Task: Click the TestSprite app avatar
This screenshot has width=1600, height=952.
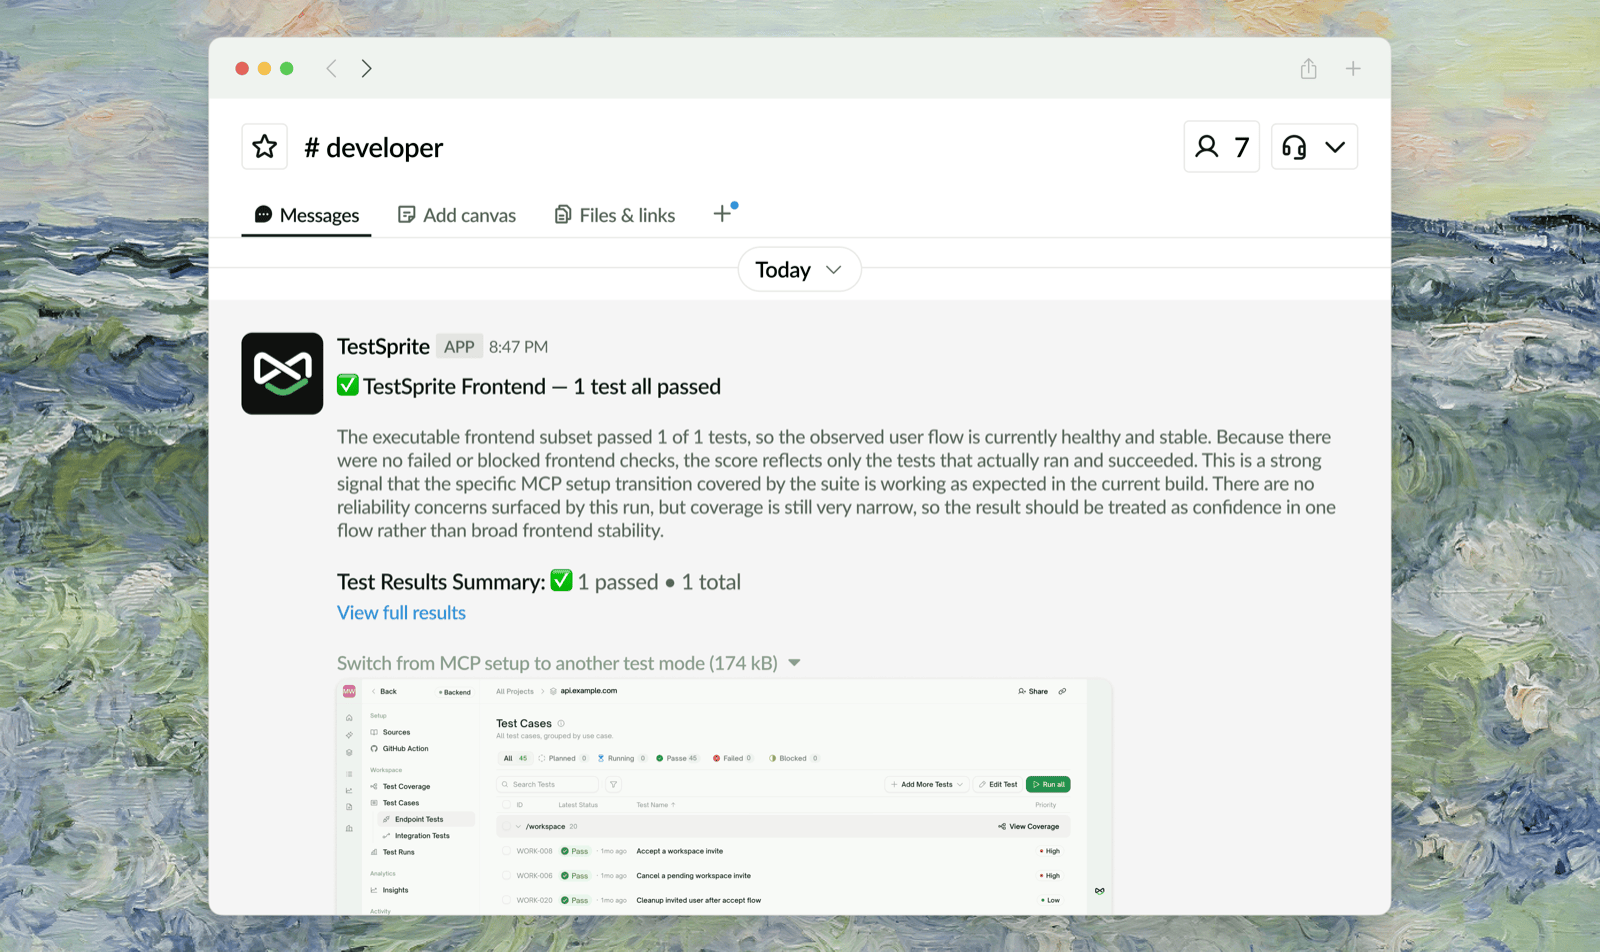Action: (282, 373)
